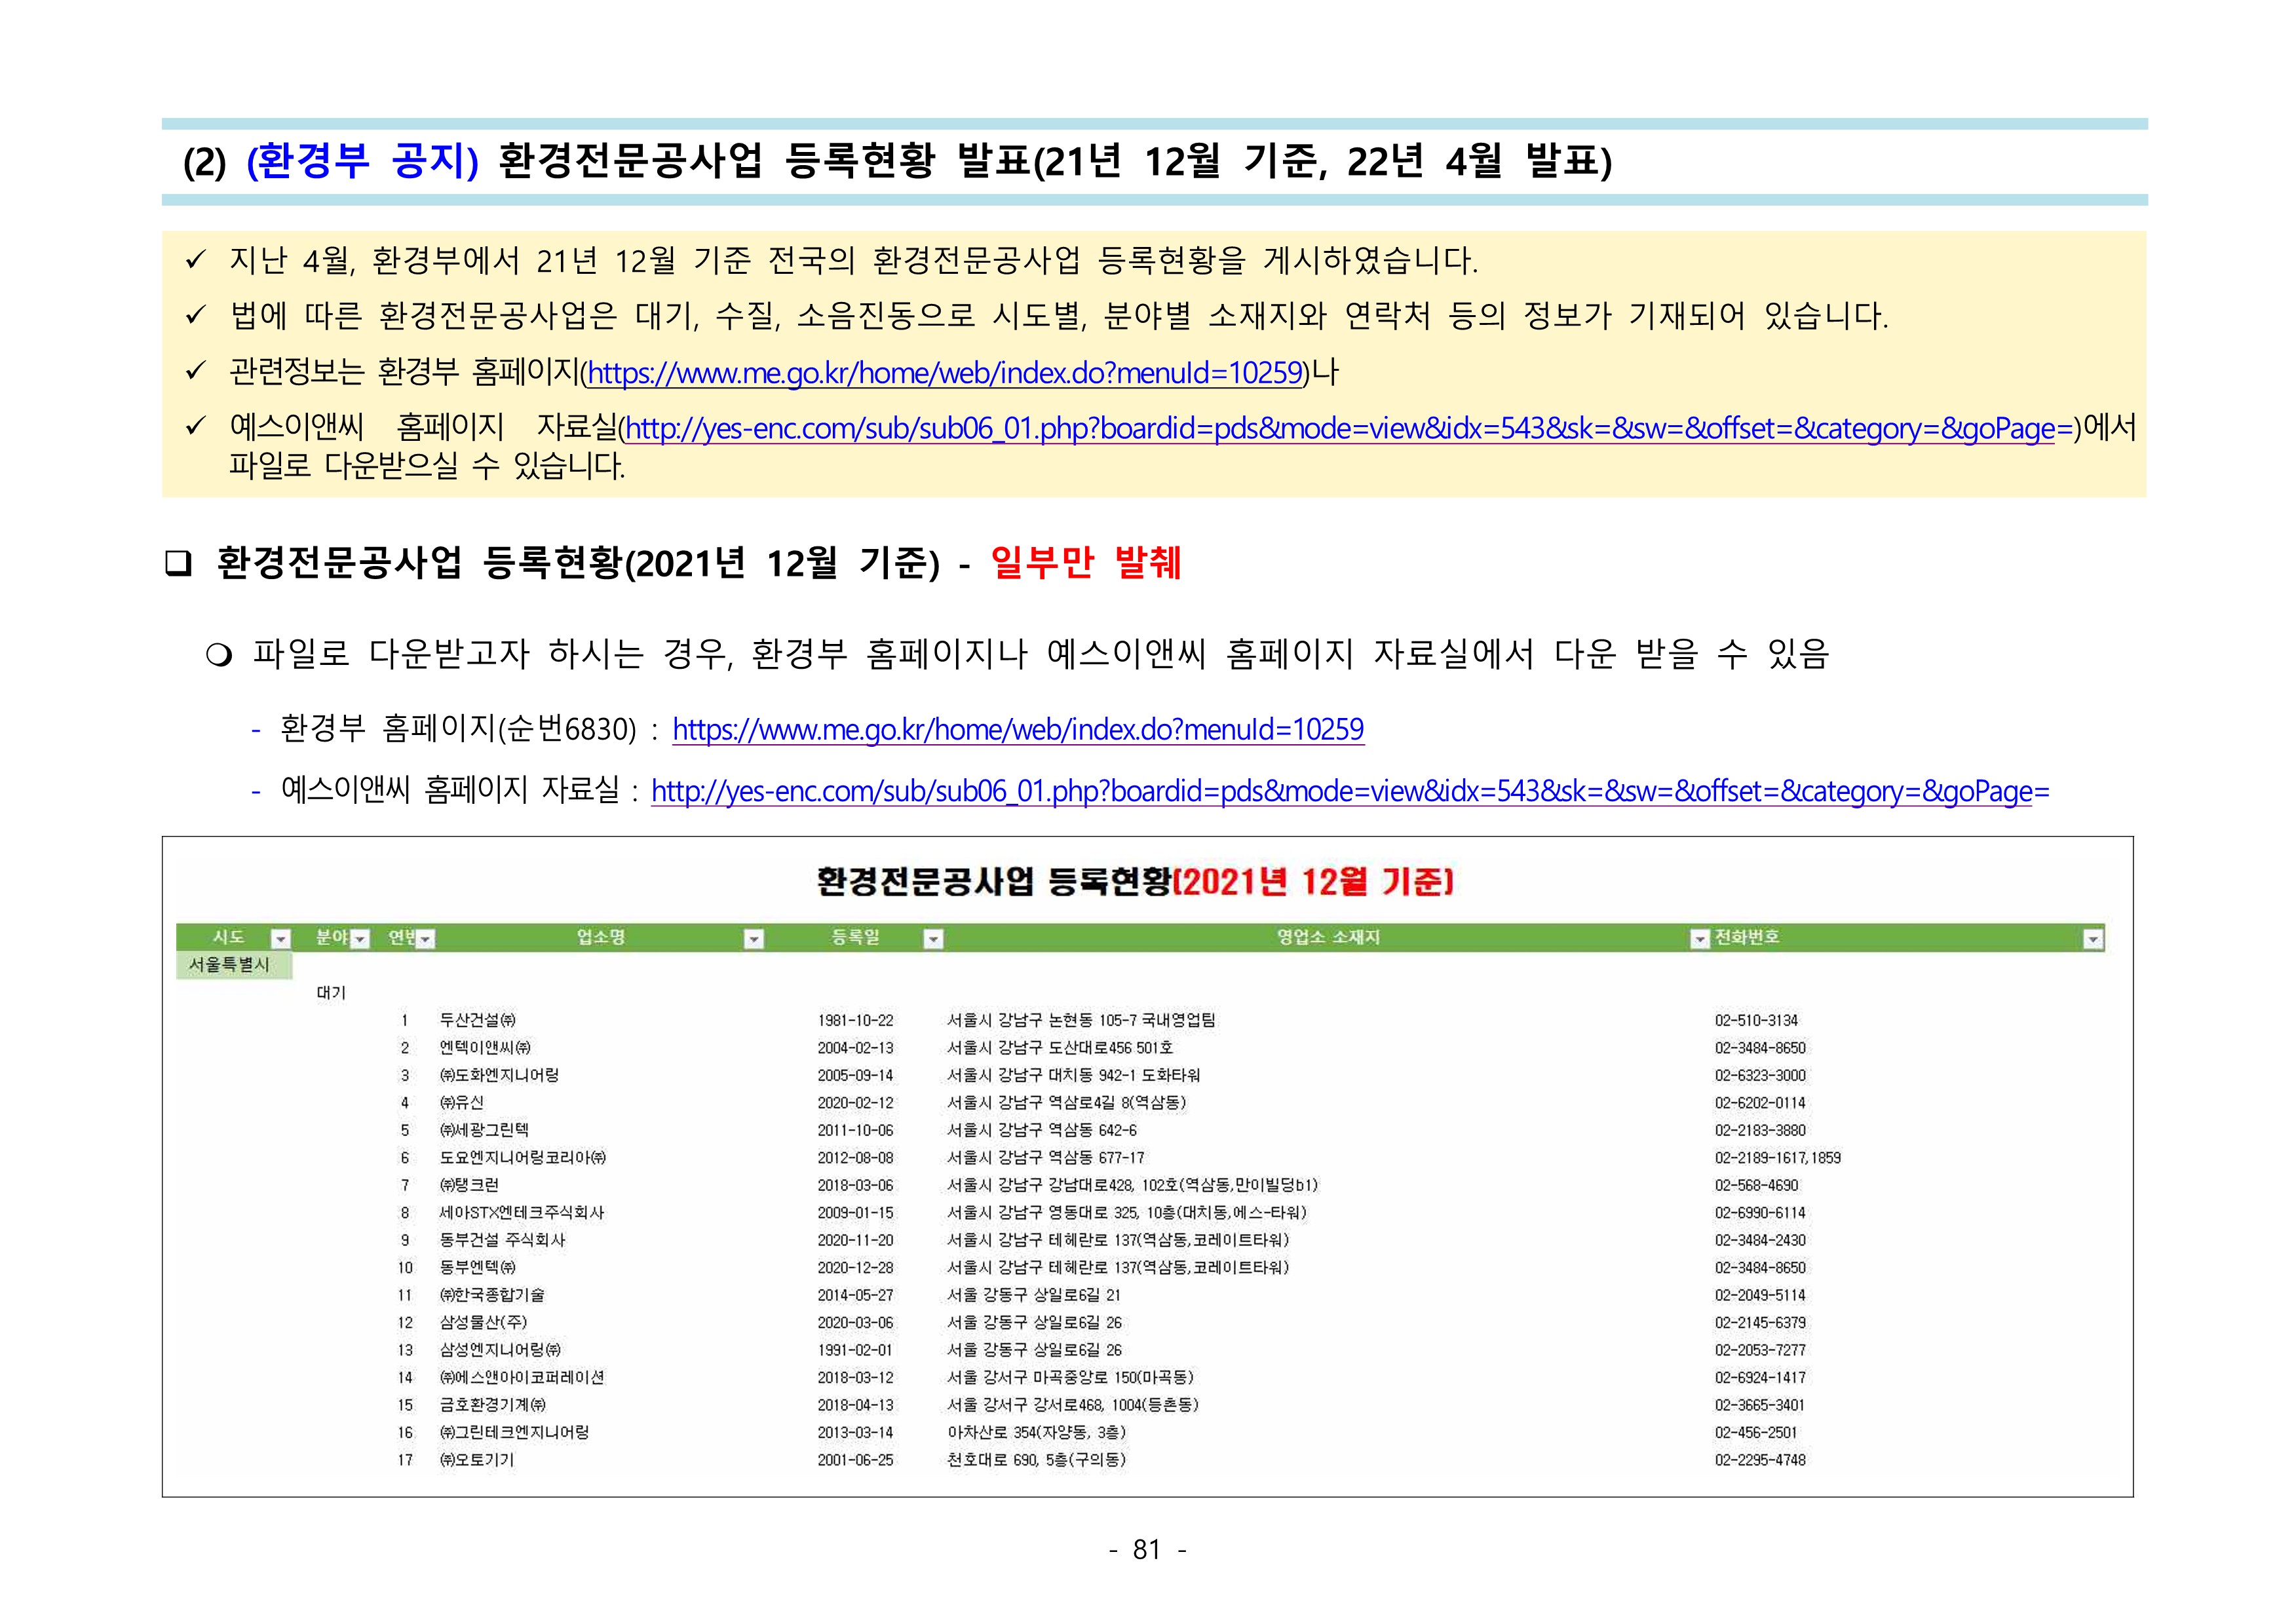Image resolution: width=2296 pixels, height=1624 pixels.
Task: Select the 세아STX엔테크주식회사 company name
Action: pyautogui.click(x=522, y=1213)
